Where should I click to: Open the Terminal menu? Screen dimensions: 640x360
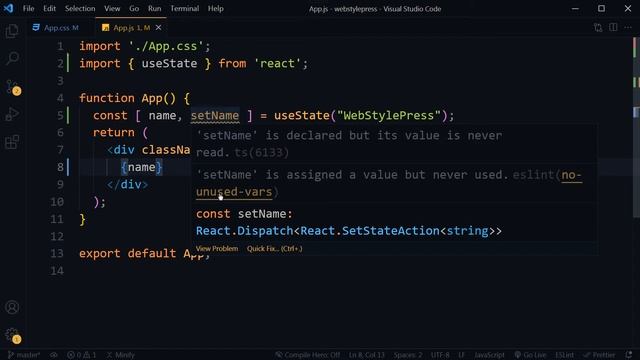[x=184, y=8]
